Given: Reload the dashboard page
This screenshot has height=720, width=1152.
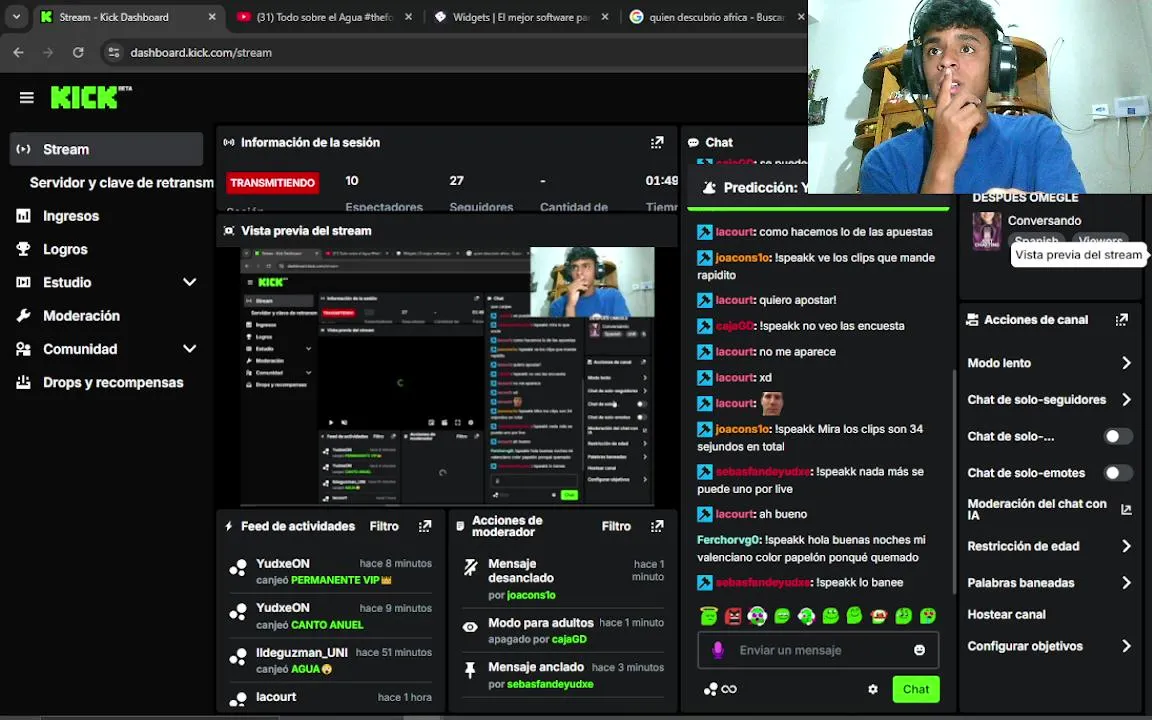Looking at the screenshot, I should (78, 53).
